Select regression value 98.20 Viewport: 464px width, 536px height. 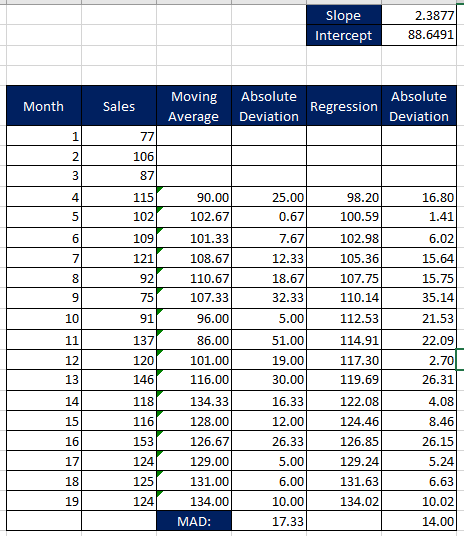[x=344, y=197]
